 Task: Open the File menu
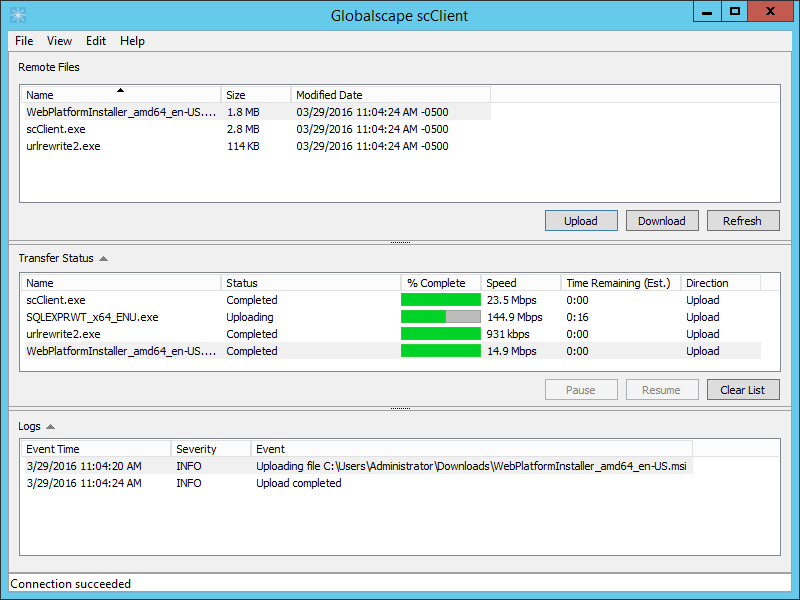click(x=24, y=41)
